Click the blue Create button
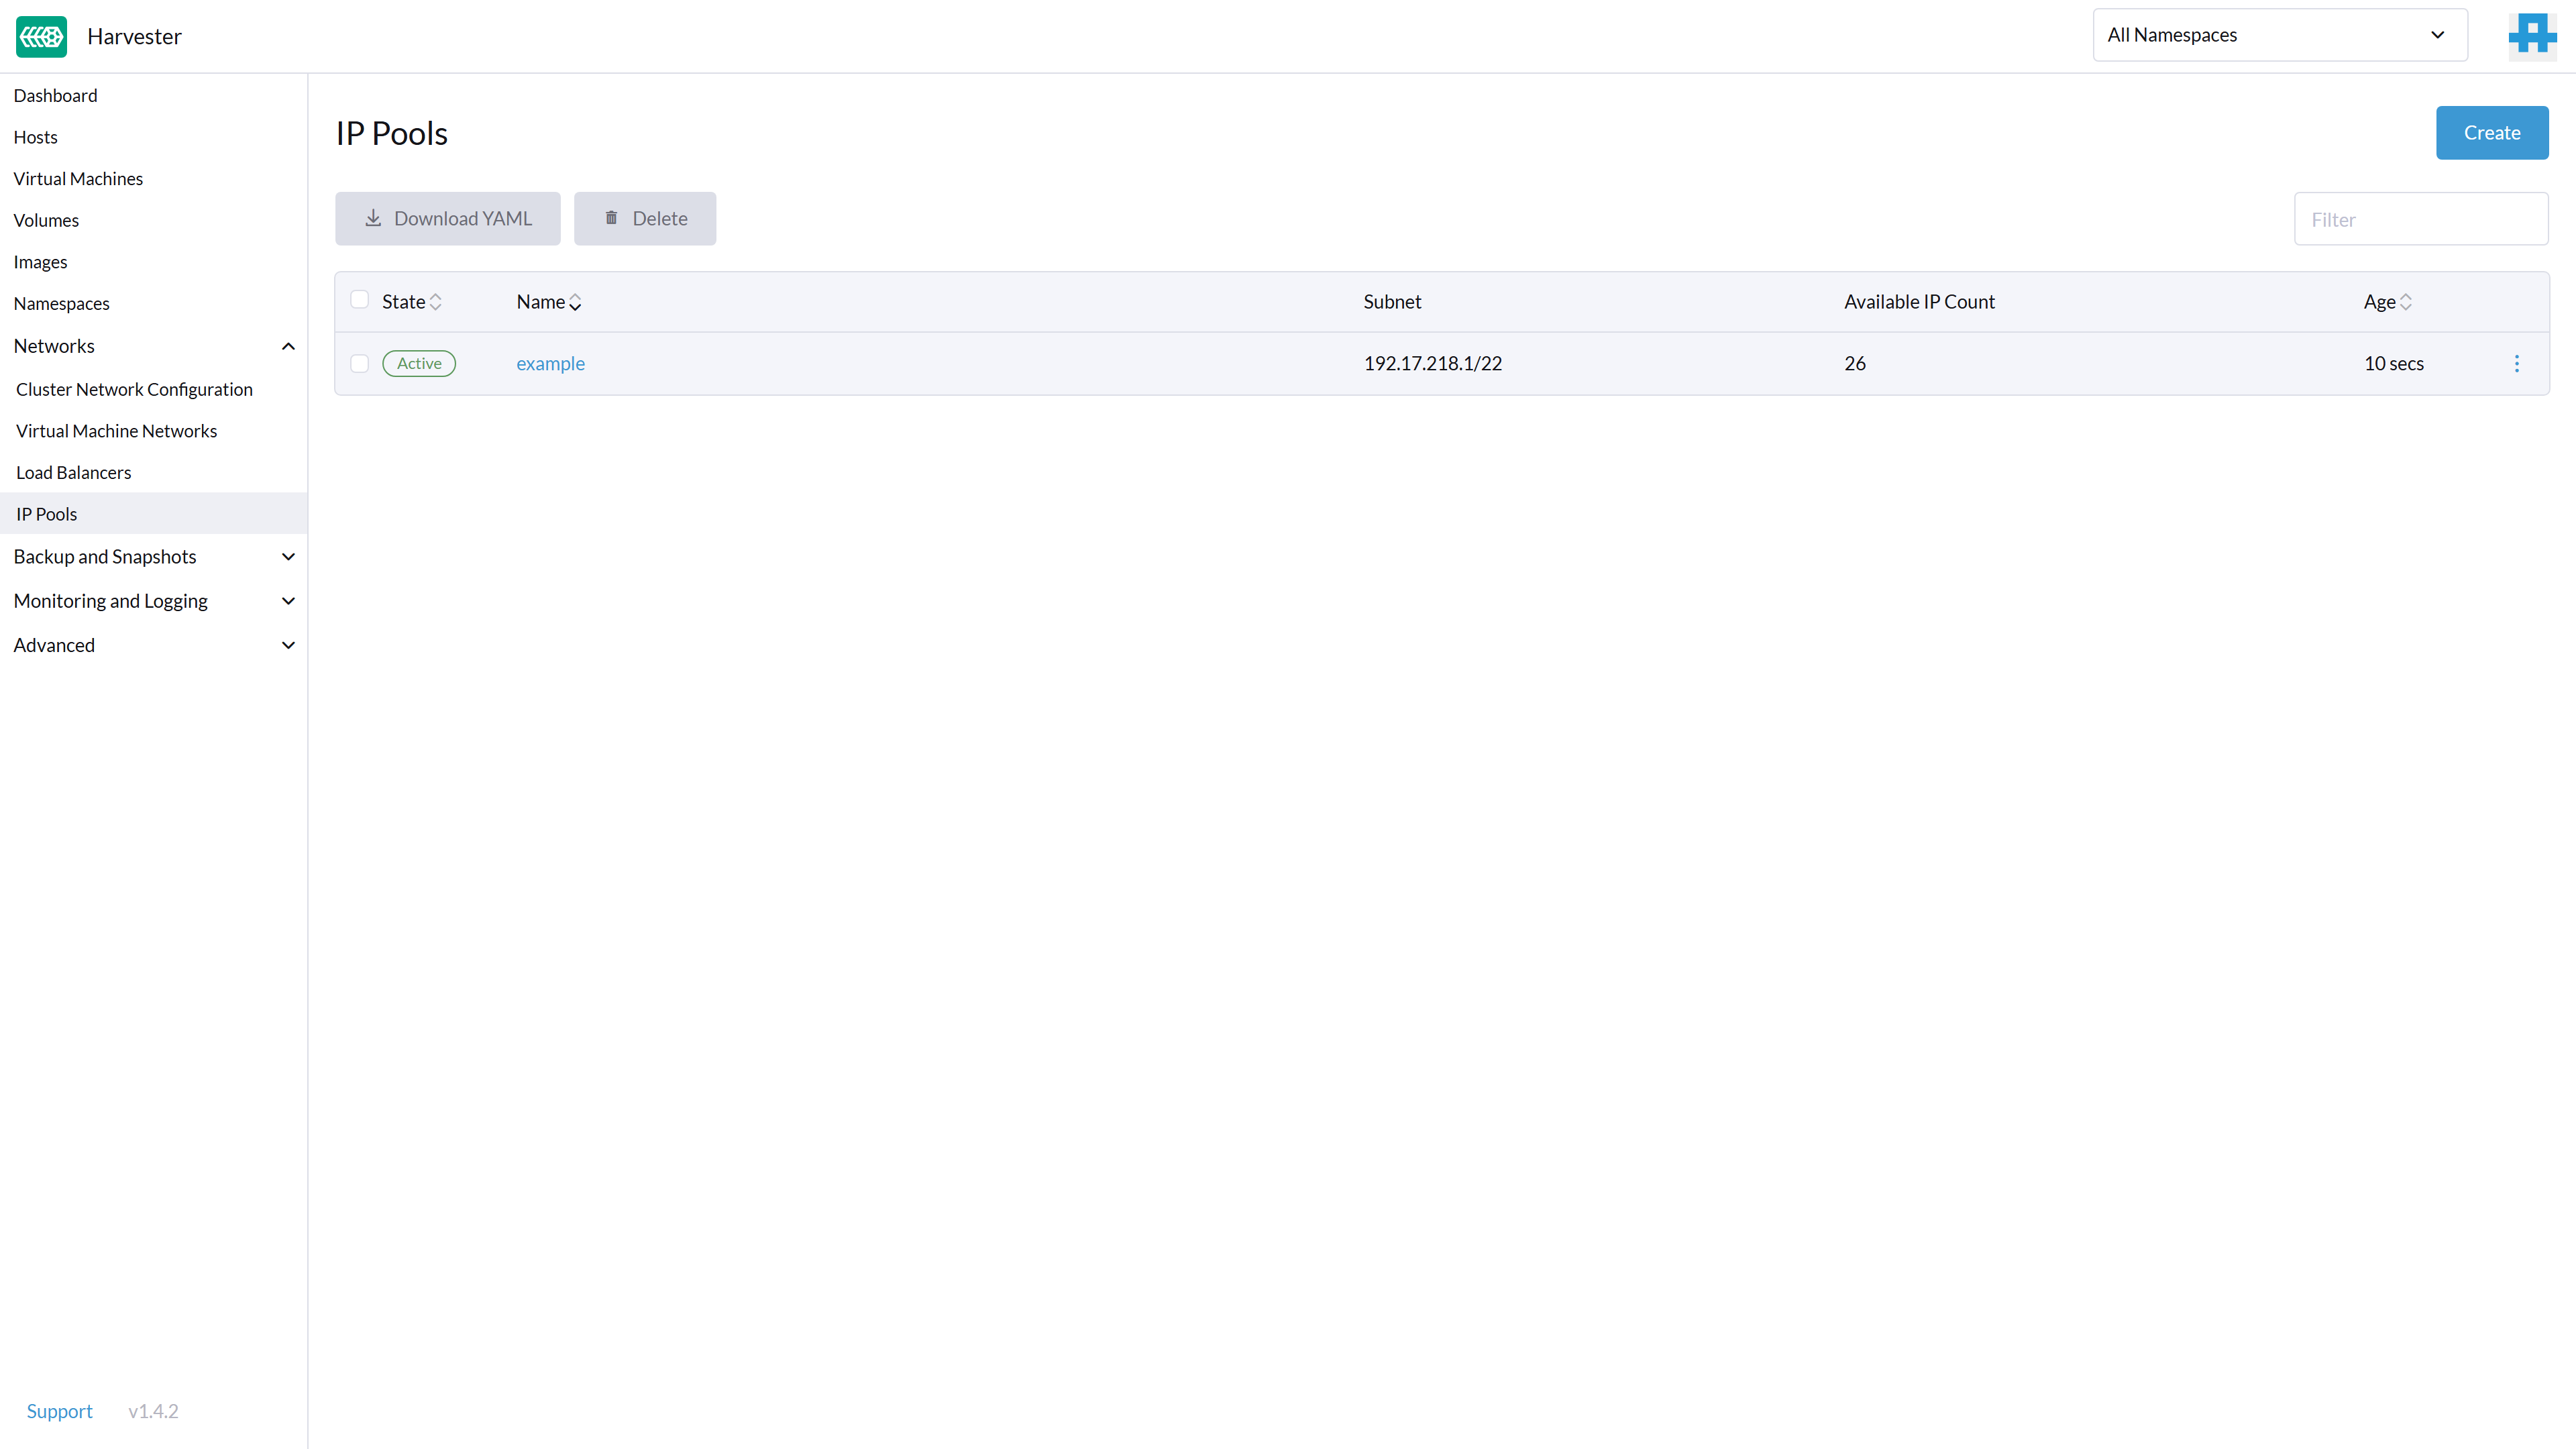2576x1449 pixels. coord(2491,133)
